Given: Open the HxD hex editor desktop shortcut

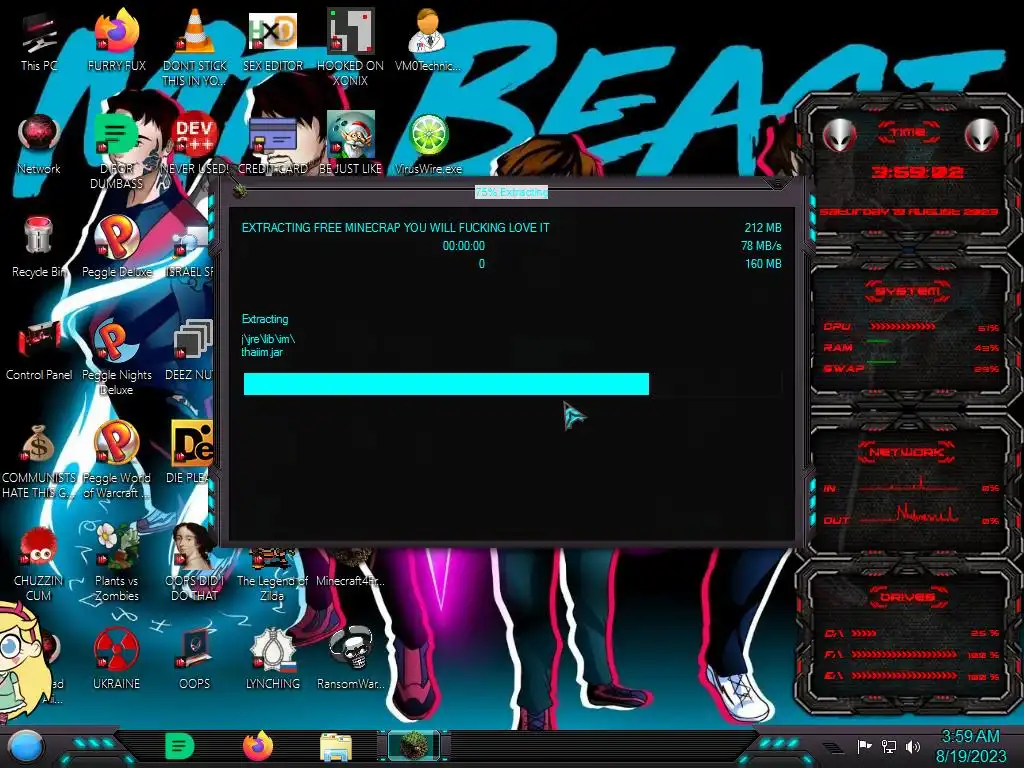Looking at the screenshot, I should coord(272,39).
